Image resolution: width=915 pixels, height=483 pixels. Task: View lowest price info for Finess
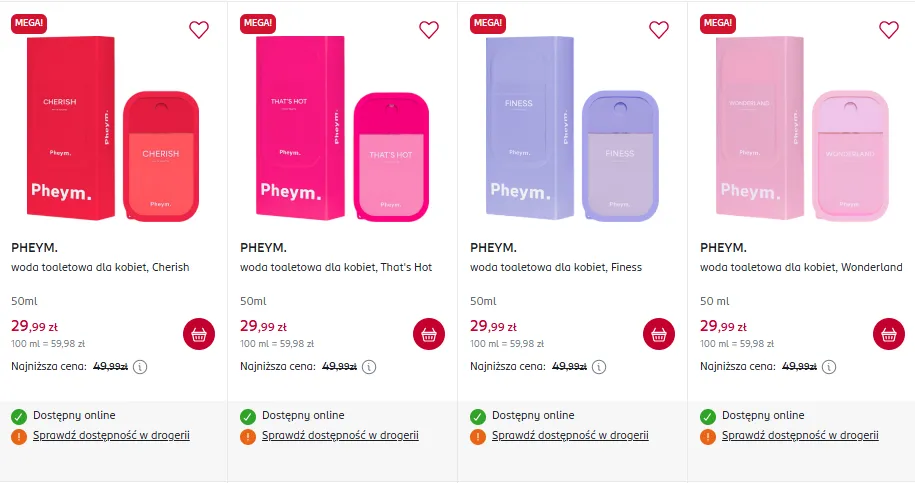pos(601,367)
